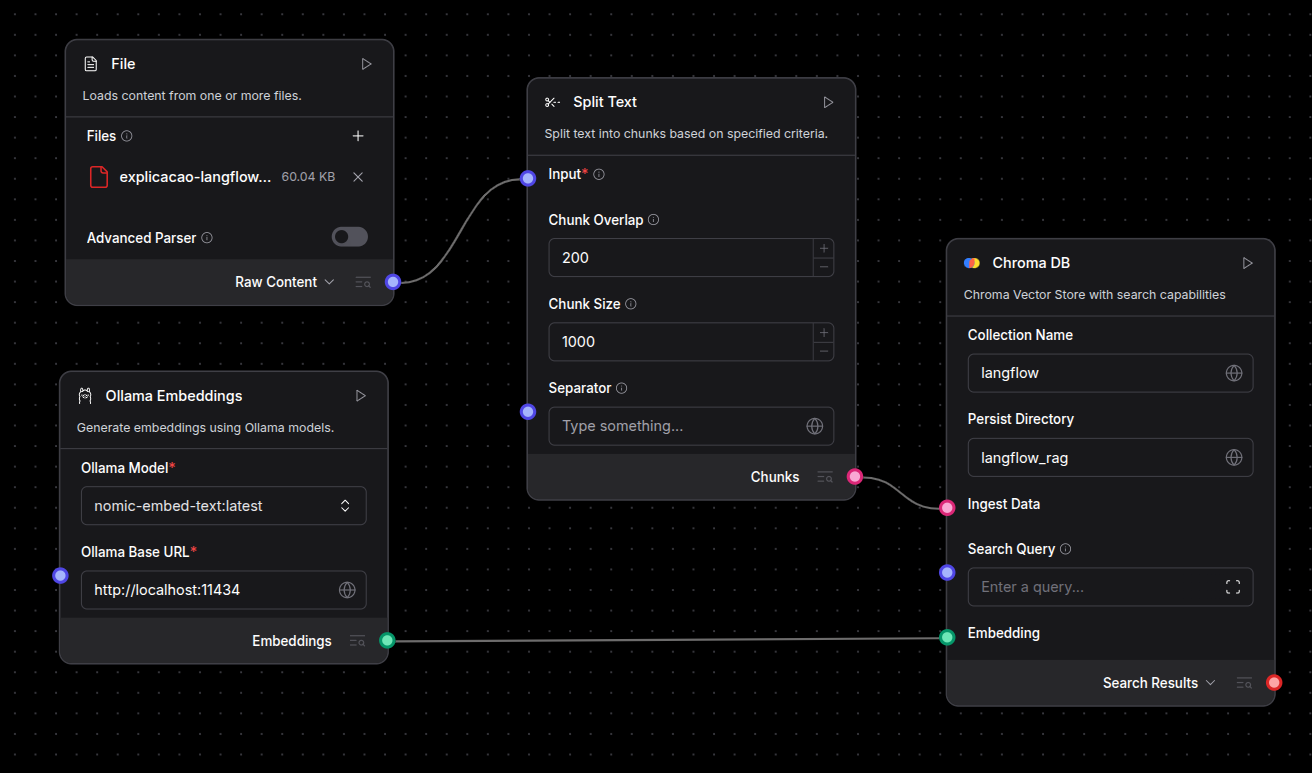This screenshot has width=1312, height=773.
Task: Click the Chroma DB logo icon
Action: [972, 263]
